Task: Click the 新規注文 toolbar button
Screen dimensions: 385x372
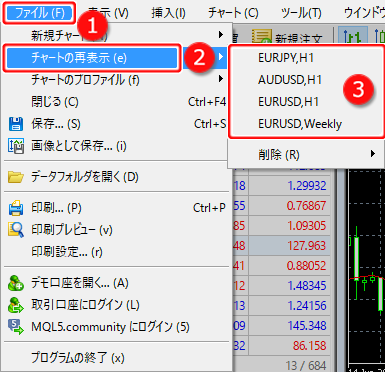Action: [x=287, y=37]
